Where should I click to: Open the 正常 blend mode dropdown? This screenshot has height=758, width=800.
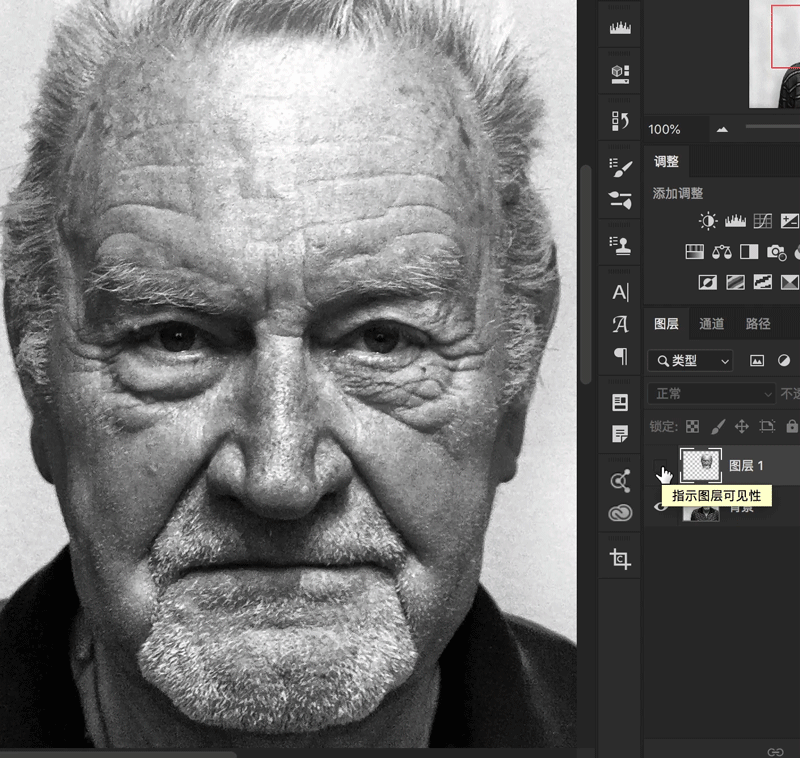point(712,394)
